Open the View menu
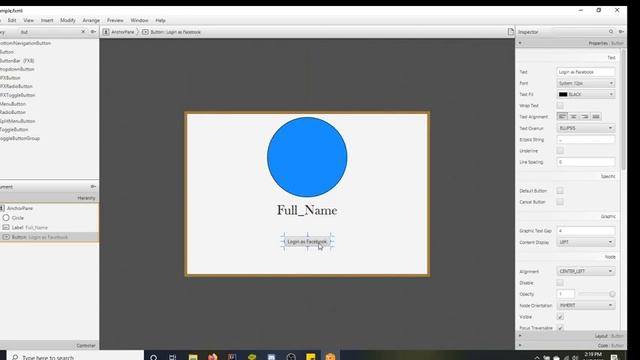Screen dimensions: 640x360 [29, 20]
